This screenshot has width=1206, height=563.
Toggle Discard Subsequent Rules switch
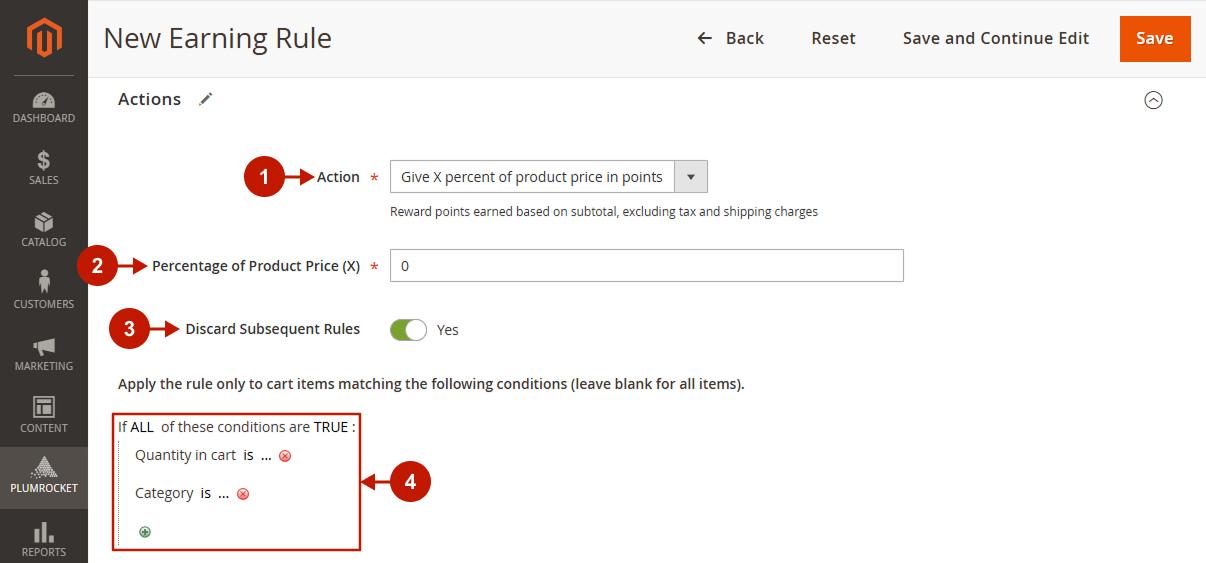408,329
